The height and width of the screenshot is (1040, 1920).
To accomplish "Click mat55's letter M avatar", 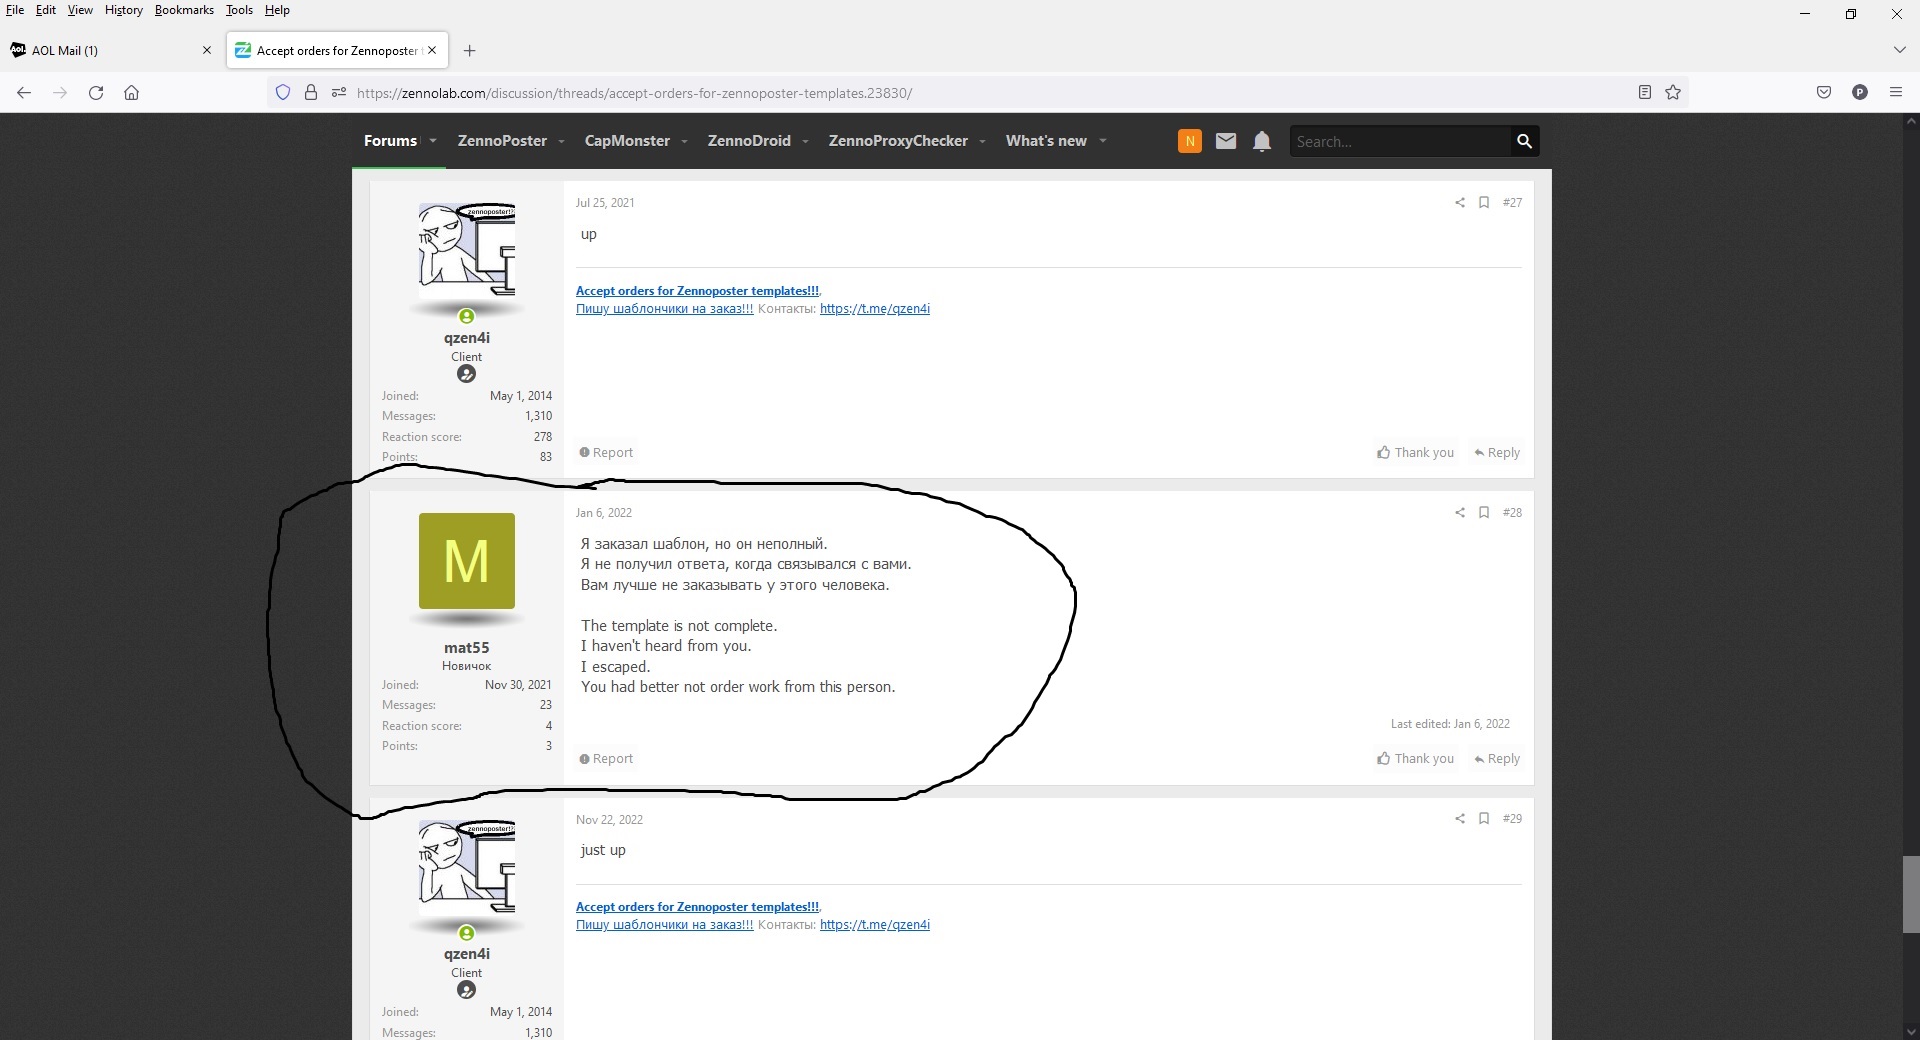I will (467, 561).
